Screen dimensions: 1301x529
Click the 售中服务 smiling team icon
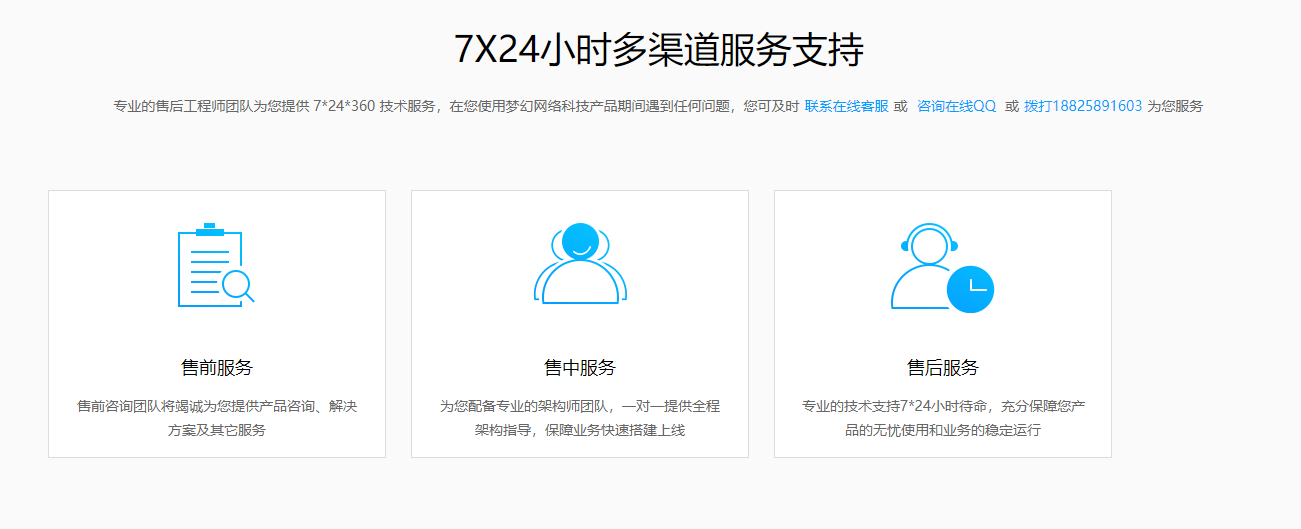[580, 263]
